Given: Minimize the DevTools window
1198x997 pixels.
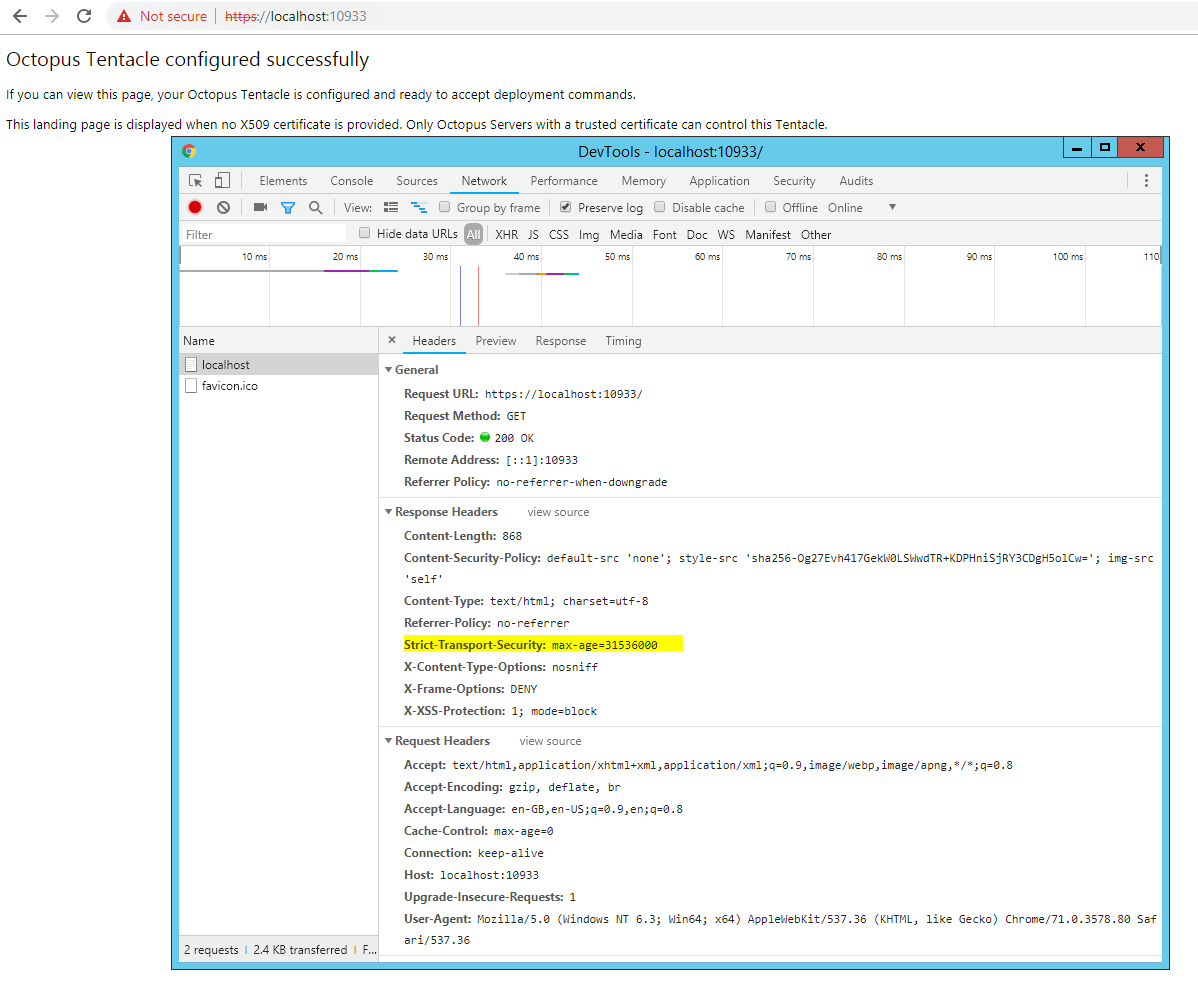Looking at the screenshot, I should pos(1077,147).
